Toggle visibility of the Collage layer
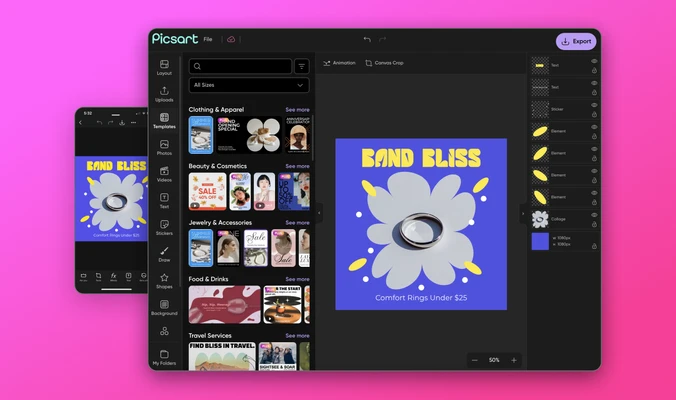The height and width of the screenshot is (400, 676). (594, 214)
